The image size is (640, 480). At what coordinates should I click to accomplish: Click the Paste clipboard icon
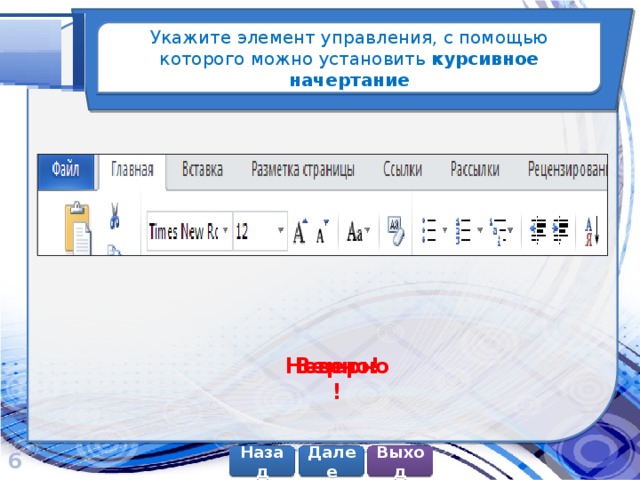point(78,228)
